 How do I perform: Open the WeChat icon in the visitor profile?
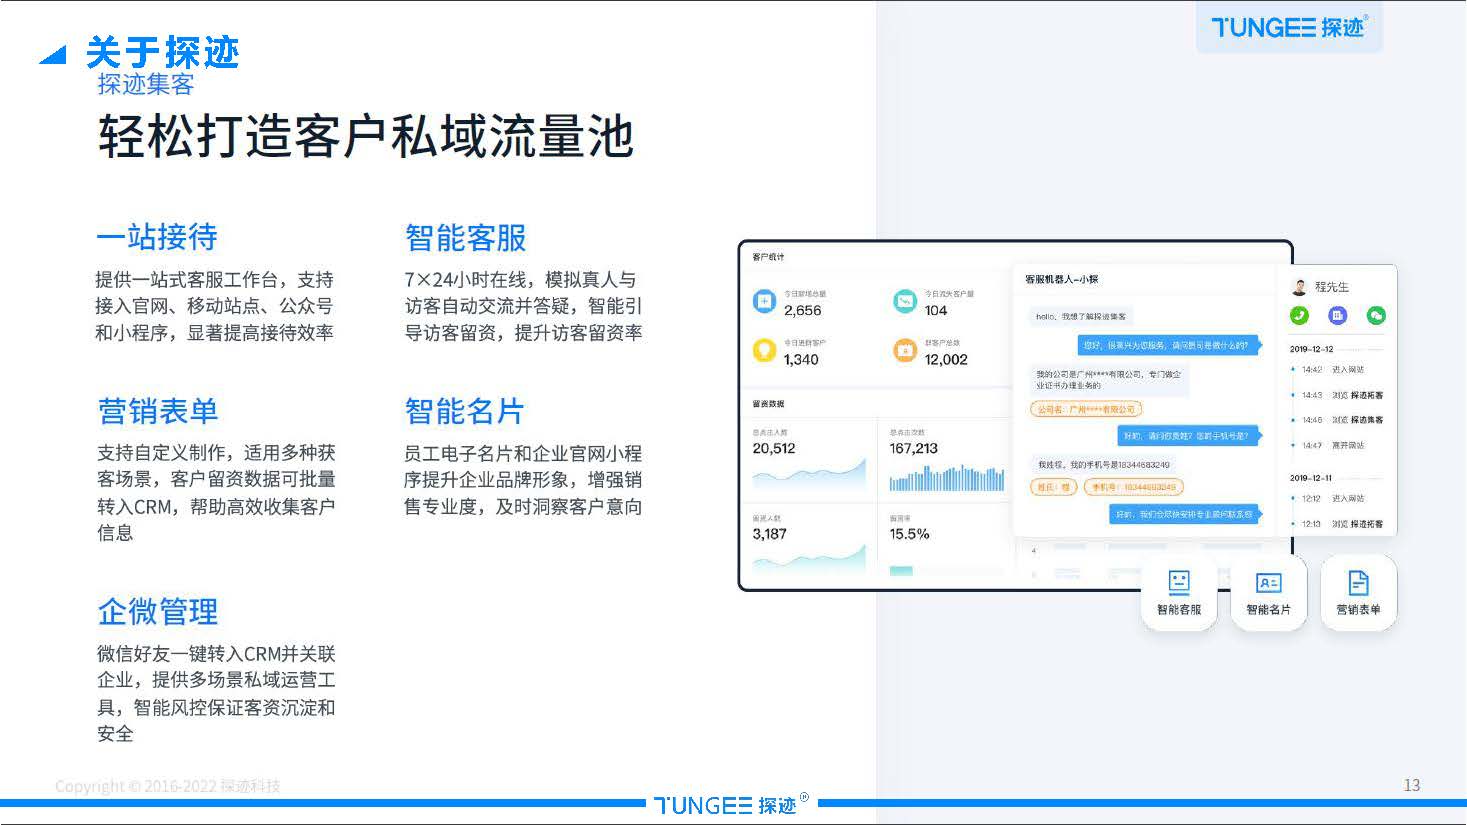point(1376,315)
